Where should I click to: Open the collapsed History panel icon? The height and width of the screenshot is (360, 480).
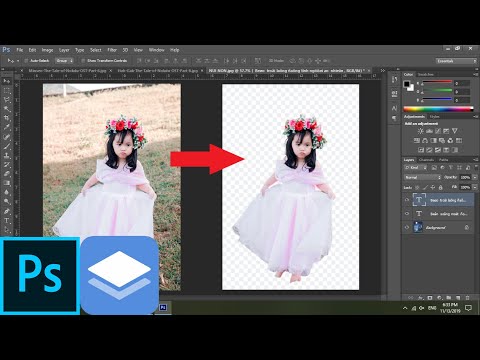point(395,80)
